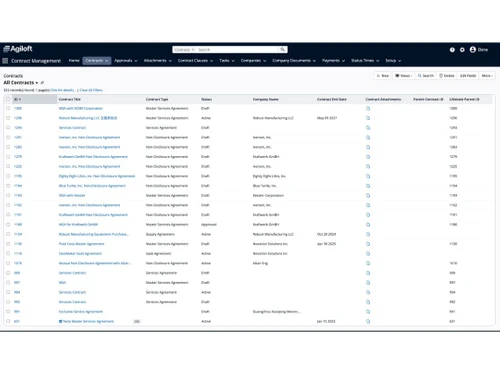Click the magnifier icon of the toolbar Search button

click(x=420, y=76)
